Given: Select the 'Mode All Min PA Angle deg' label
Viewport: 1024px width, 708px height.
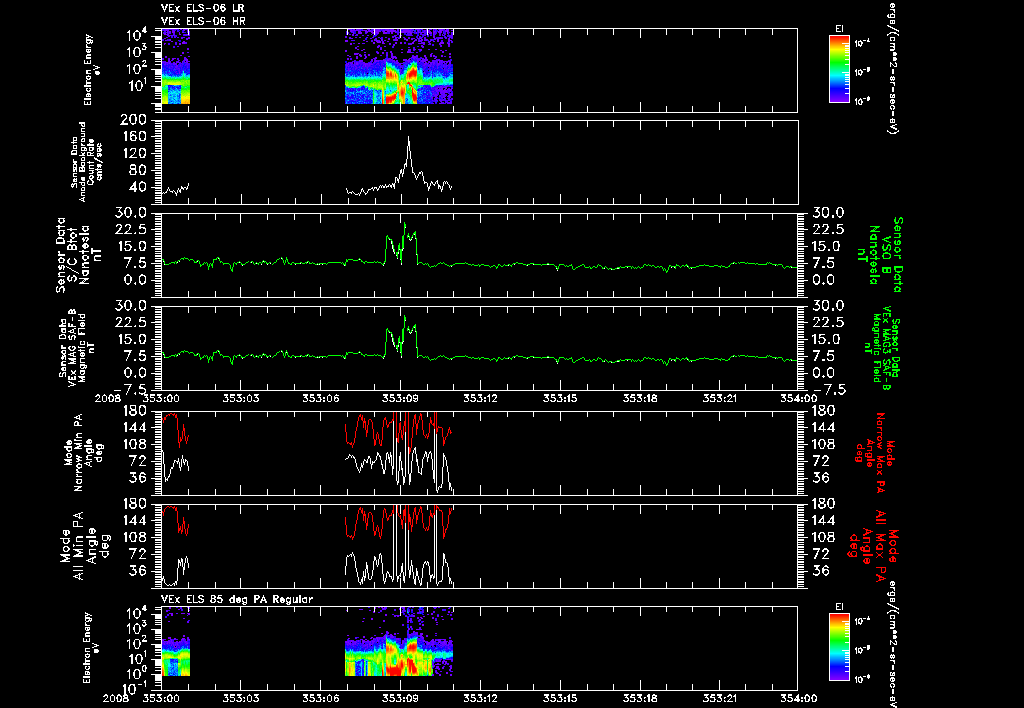Looking at the screenshot, I should pos(84,545).
